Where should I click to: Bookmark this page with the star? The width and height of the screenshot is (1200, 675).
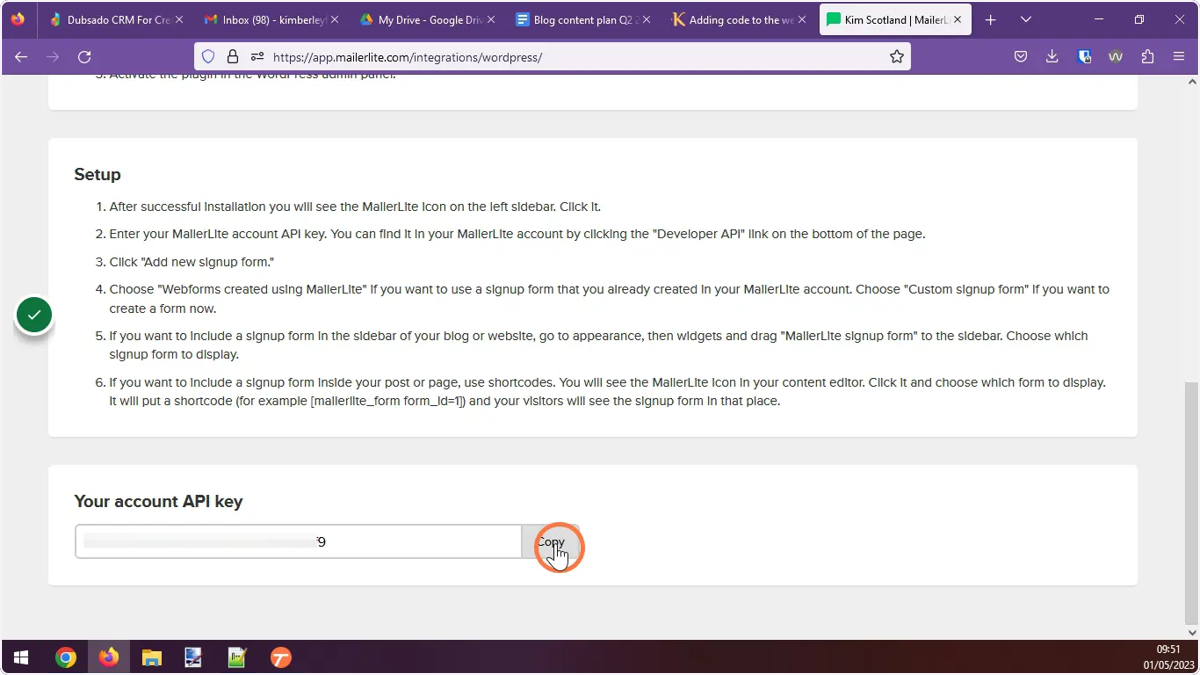[x=897, y=57]
